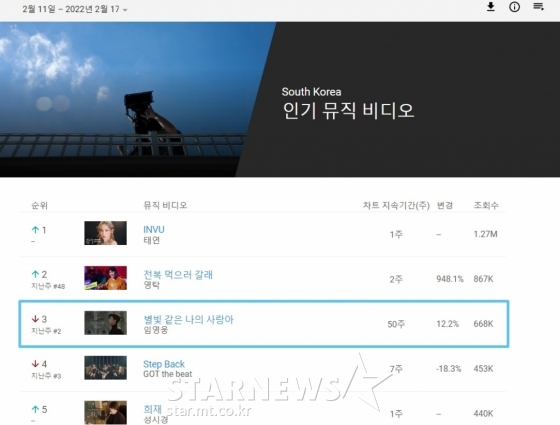This screenshot has width=560, height=425.
Task: Open the 희재 music video link
Action: click(x=152, y=409)
